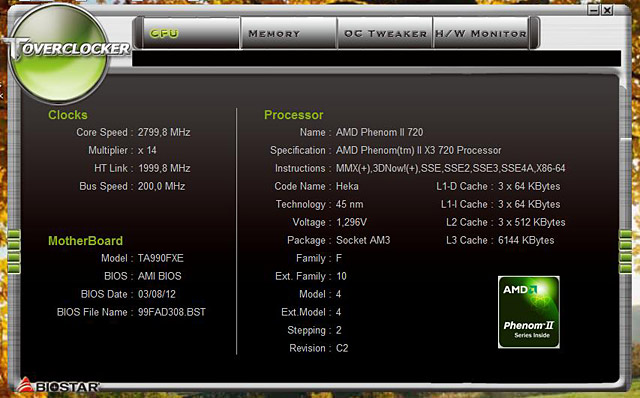640x398 pixels.
Task: Select the Technology value 45 nm
Action: [349, 204]
